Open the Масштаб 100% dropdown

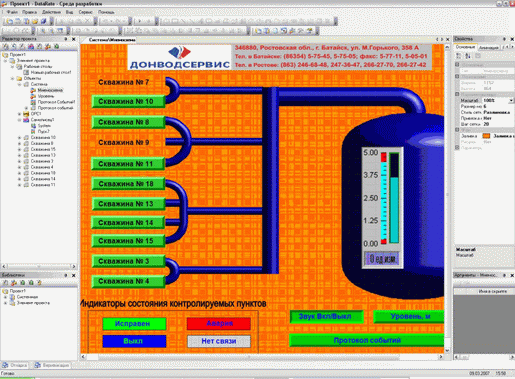coord(511,100)
